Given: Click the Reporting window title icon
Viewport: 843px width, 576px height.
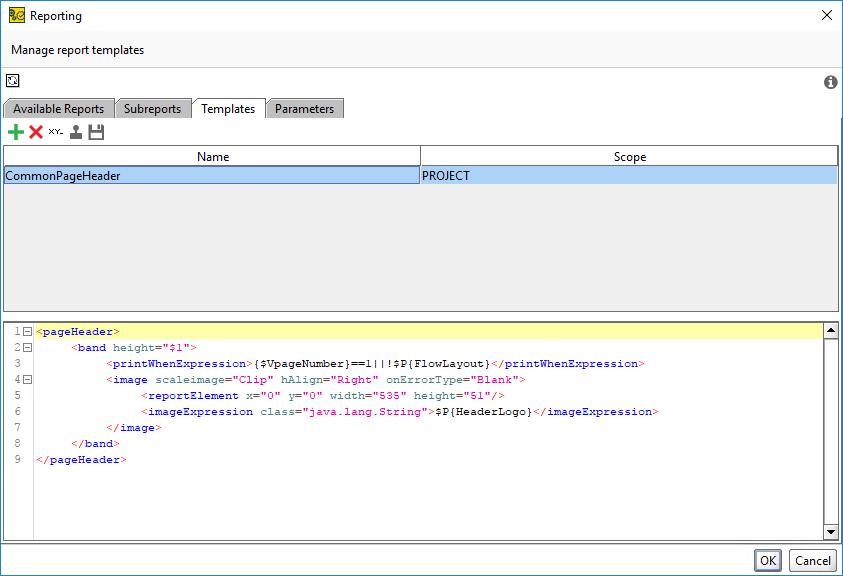Looking at the screenshot, I should pos(16,15).
